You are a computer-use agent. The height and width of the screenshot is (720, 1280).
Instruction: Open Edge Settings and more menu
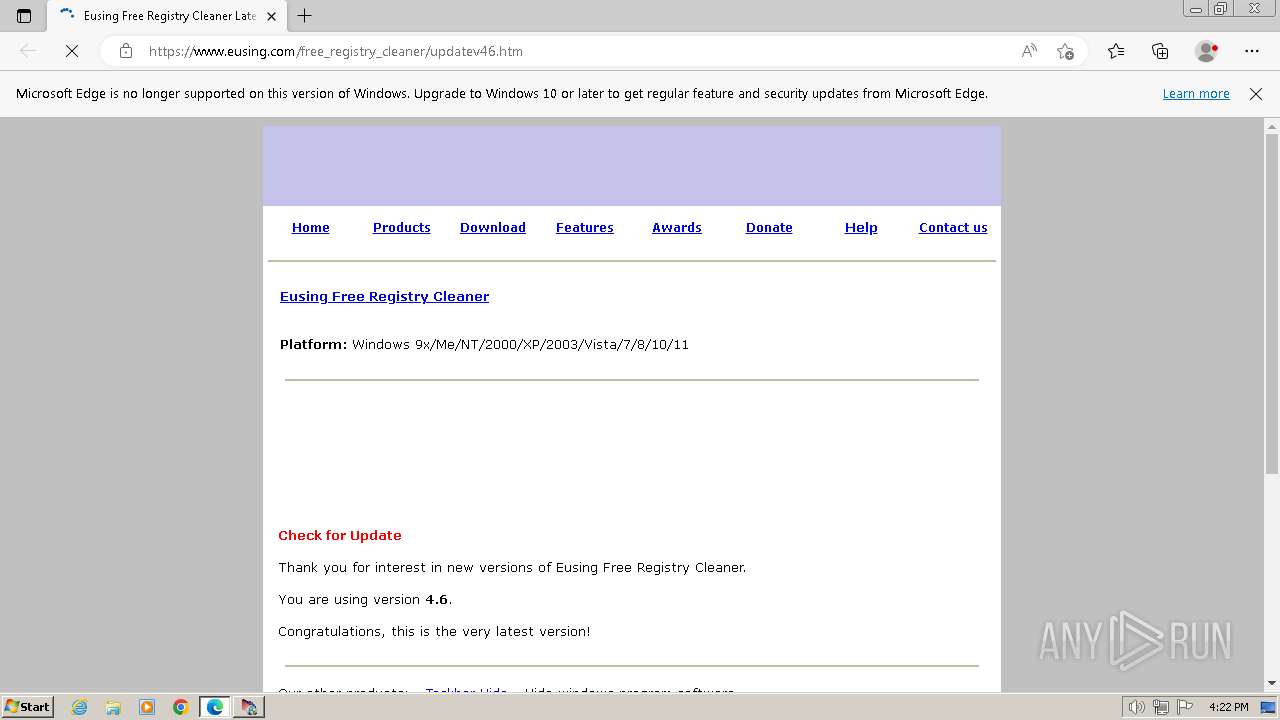tap(1252, 51)
